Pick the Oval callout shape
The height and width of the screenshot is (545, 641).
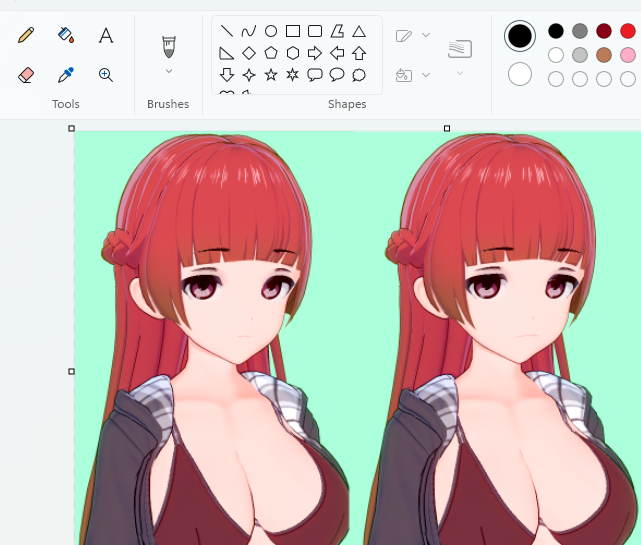(x=337, y=75)
